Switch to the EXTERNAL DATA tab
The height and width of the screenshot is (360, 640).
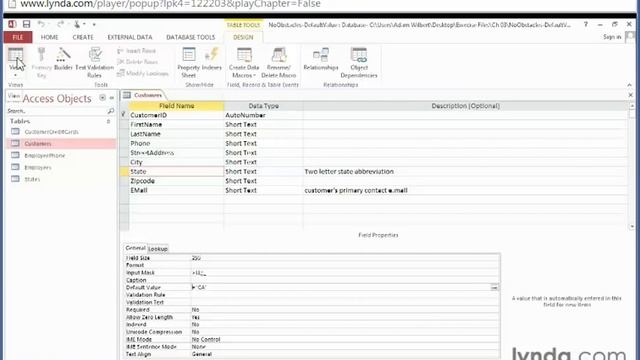(130, 37)
